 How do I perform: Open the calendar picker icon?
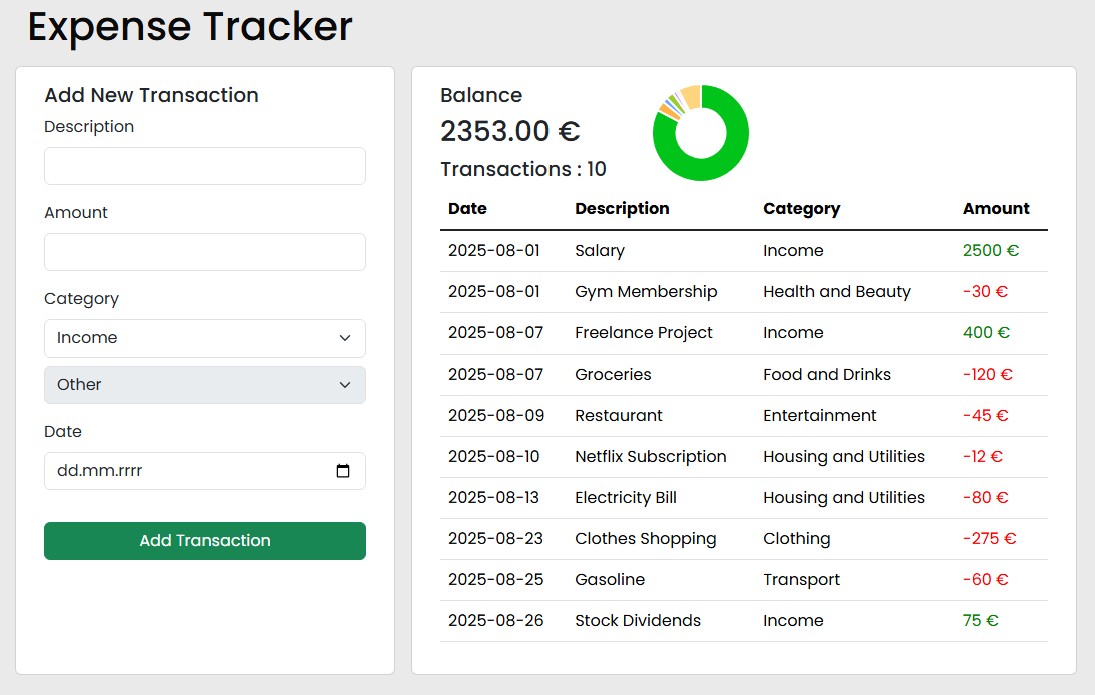[343, 471]
